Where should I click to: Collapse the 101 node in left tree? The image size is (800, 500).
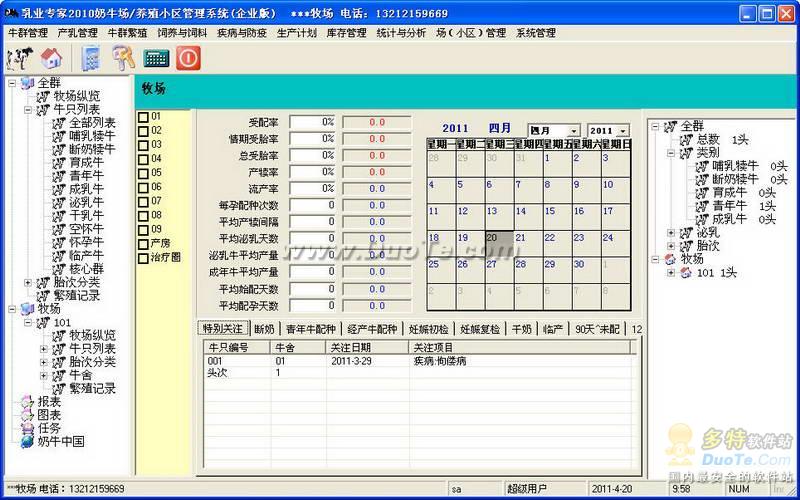tap(28, 322)
